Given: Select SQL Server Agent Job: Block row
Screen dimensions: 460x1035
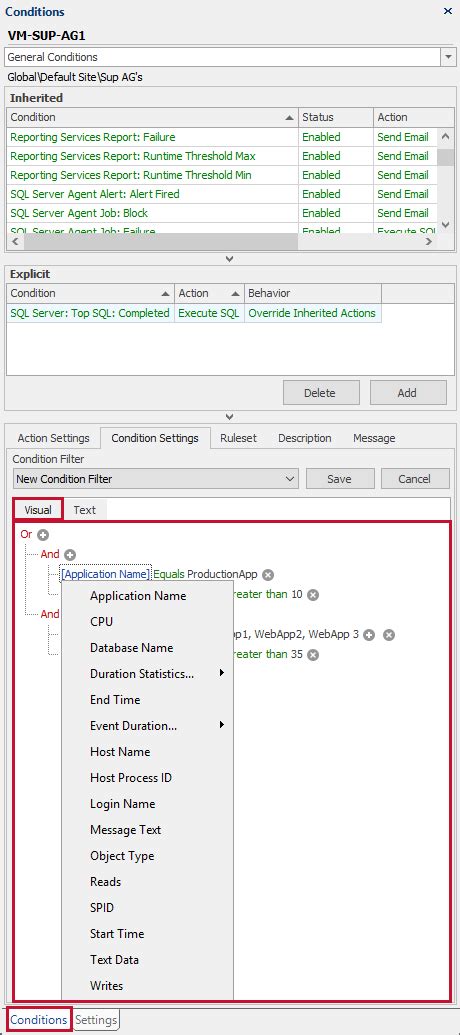Looking at the screenshot, I should coord(222,213).
